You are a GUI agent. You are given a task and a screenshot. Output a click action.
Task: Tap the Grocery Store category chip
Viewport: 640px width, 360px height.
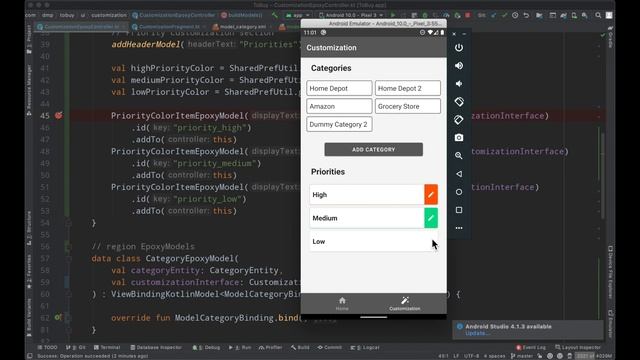click(408, 106)
